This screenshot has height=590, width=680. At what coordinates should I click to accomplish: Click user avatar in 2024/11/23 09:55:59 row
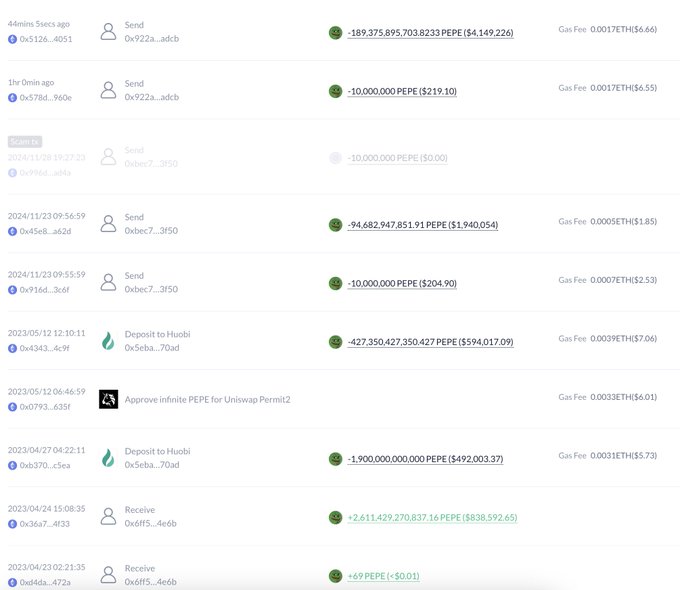(108, 282)
